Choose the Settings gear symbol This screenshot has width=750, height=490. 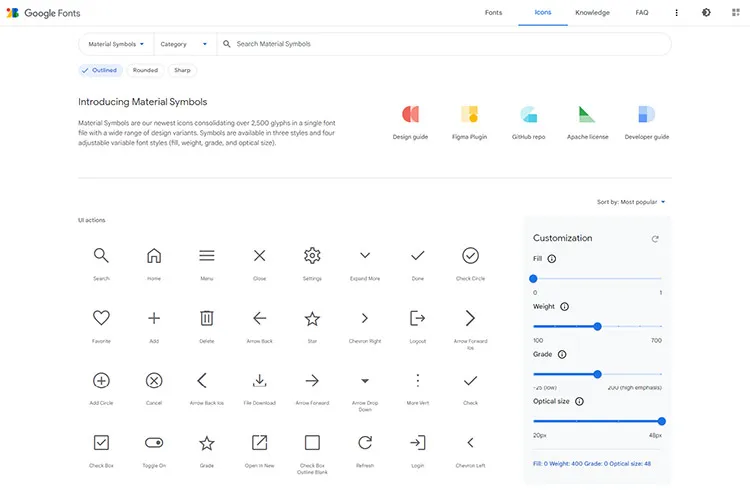[312, 256]
